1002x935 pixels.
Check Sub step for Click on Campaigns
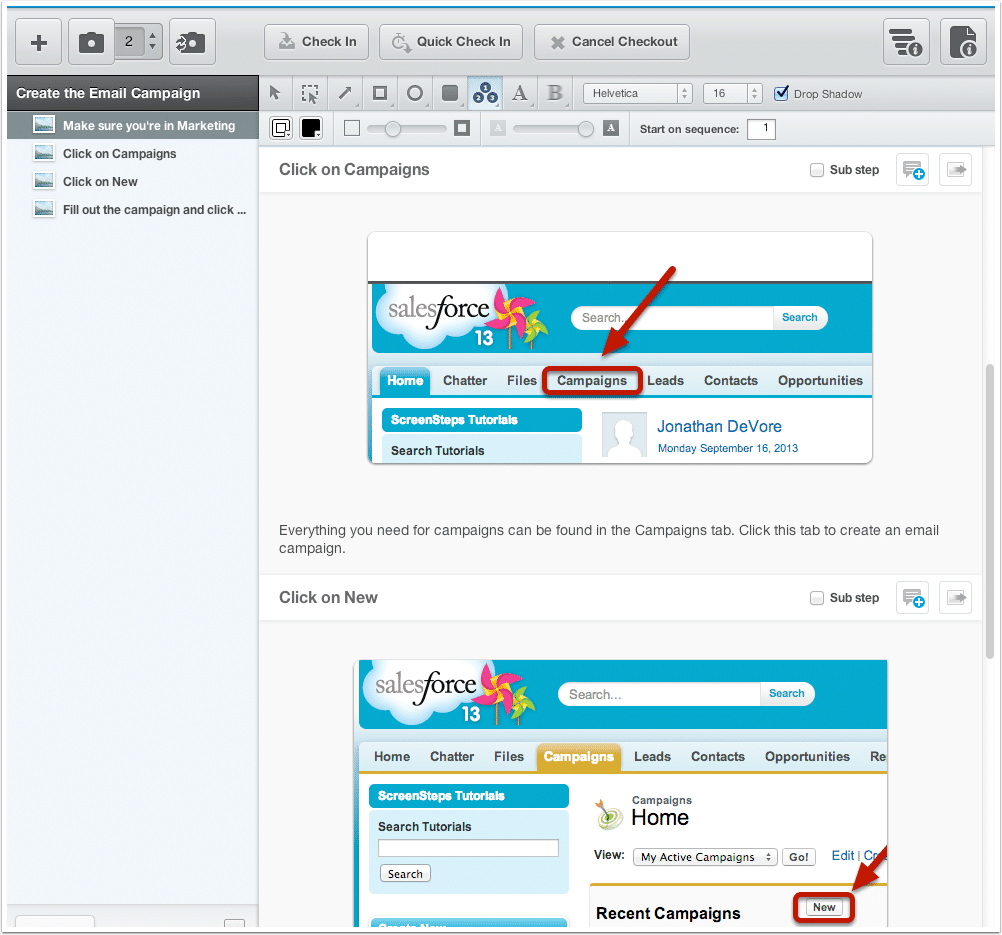click(817, 170)
